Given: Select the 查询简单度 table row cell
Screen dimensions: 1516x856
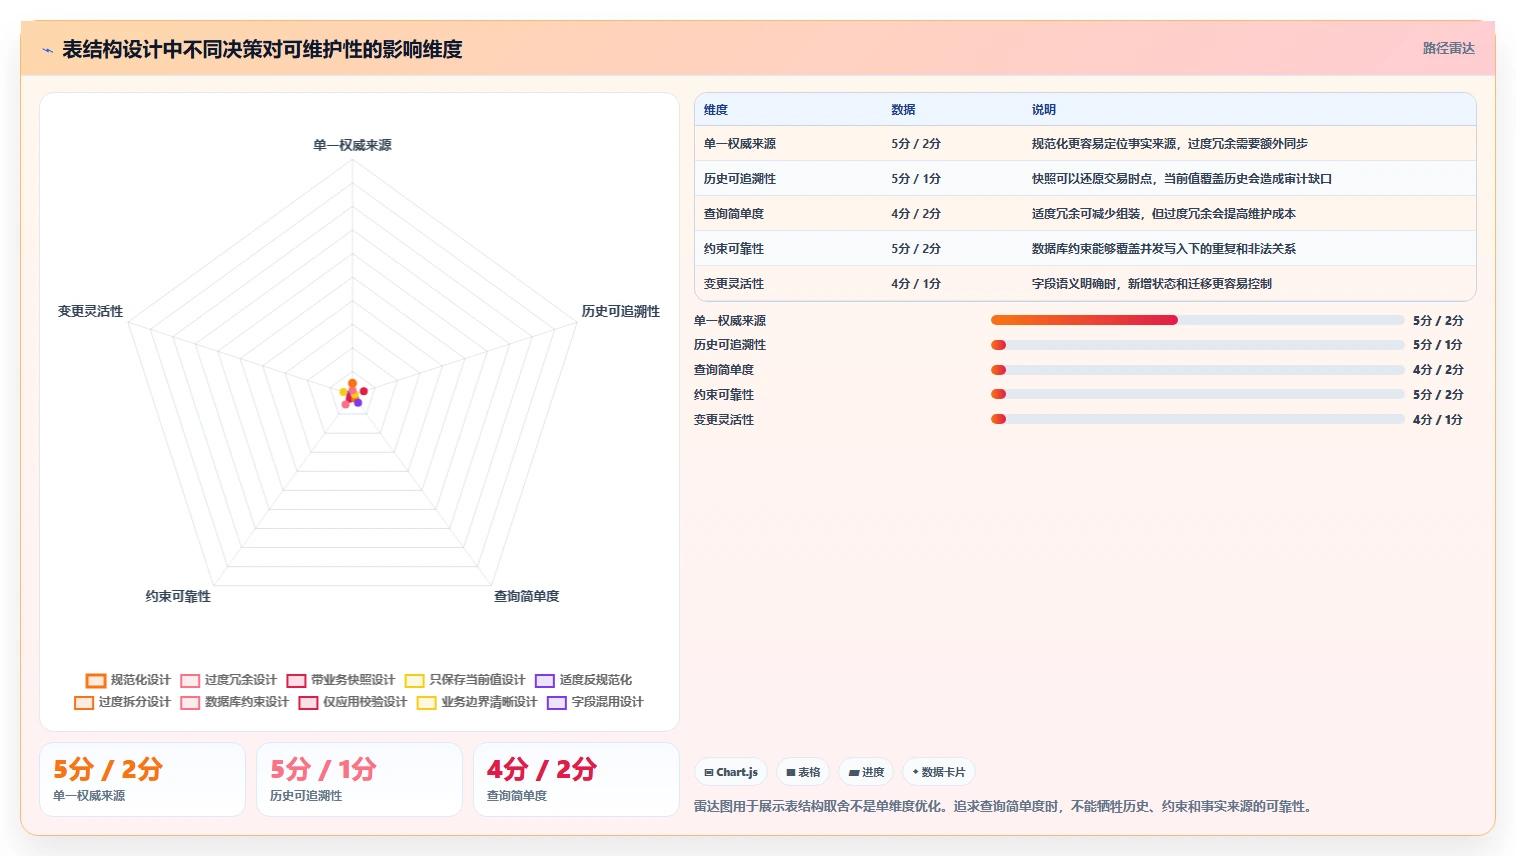Looking at the screenshot, I should click(733, 214).
